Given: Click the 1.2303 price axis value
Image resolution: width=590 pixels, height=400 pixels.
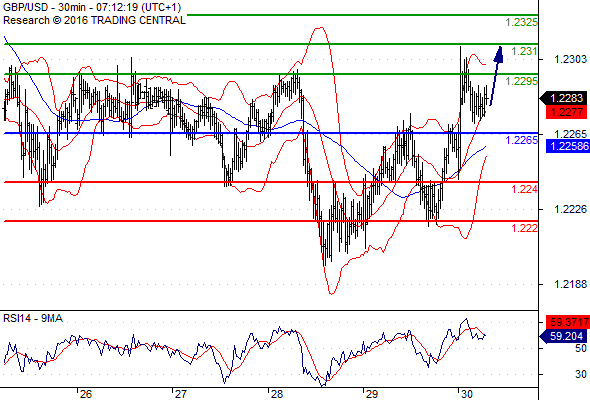Looking at the screenshot, I should tap(570, 59).
